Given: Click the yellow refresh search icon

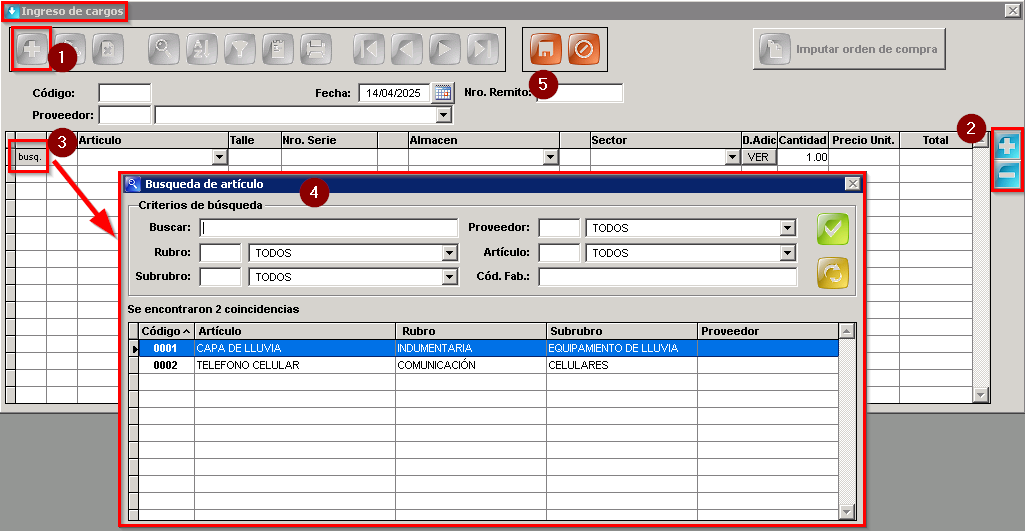Looking at the screenshot, I should pos(832,273).
